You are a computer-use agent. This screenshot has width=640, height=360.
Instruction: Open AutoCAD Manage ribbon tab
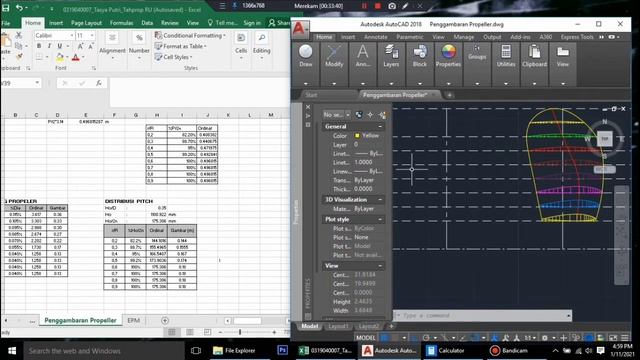464,37
